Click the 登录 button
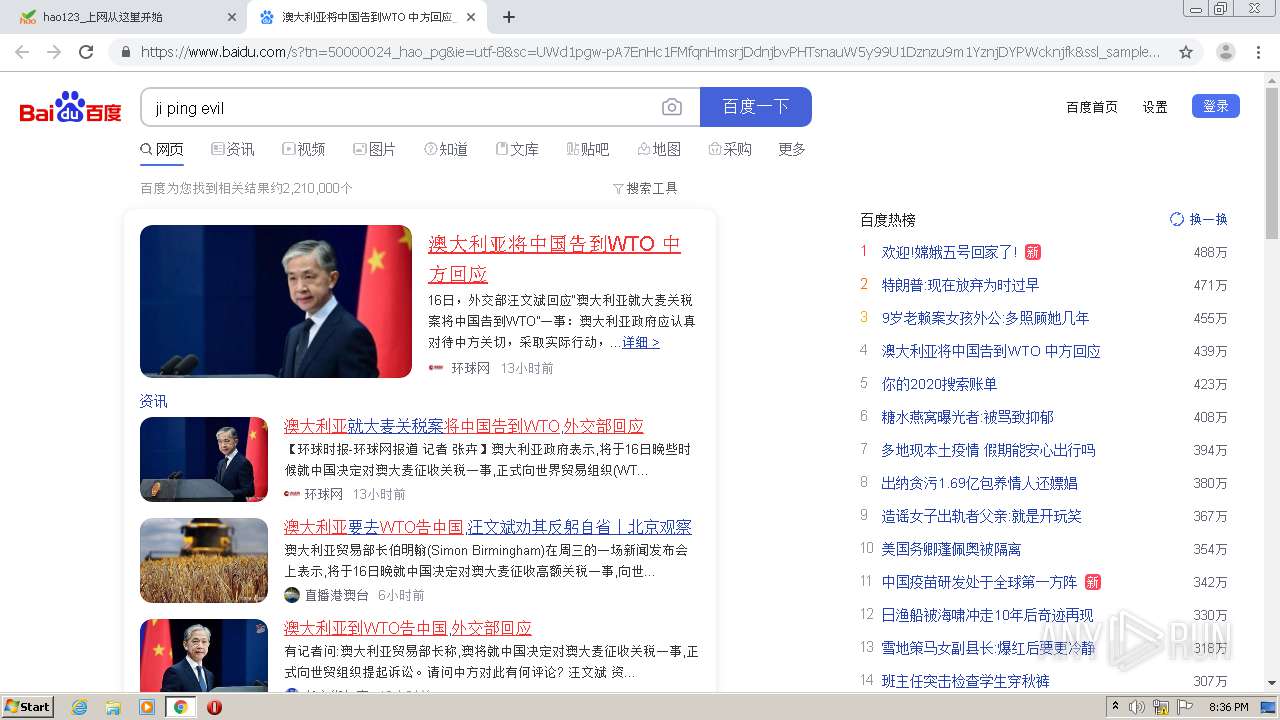1280x720 pixels. coord(1216,106)
